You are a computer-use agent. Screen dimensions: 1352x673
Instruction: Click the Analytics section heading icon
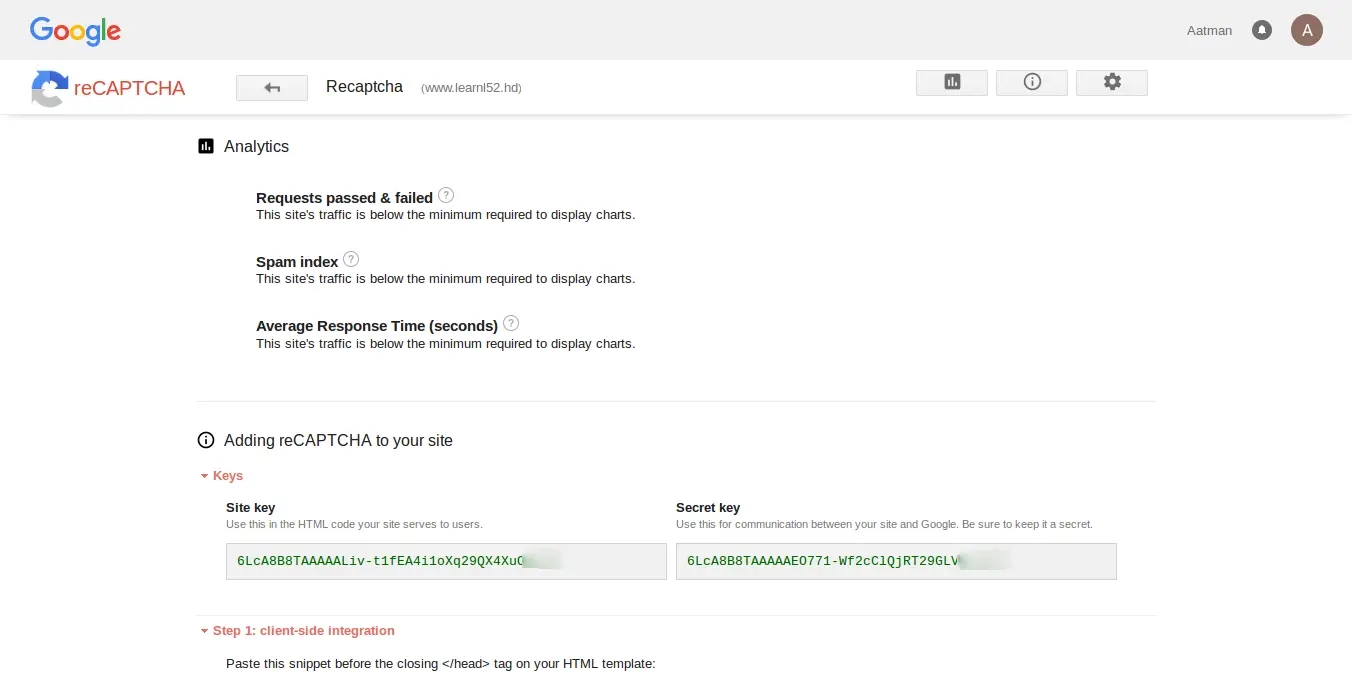[x=206, y=146]
